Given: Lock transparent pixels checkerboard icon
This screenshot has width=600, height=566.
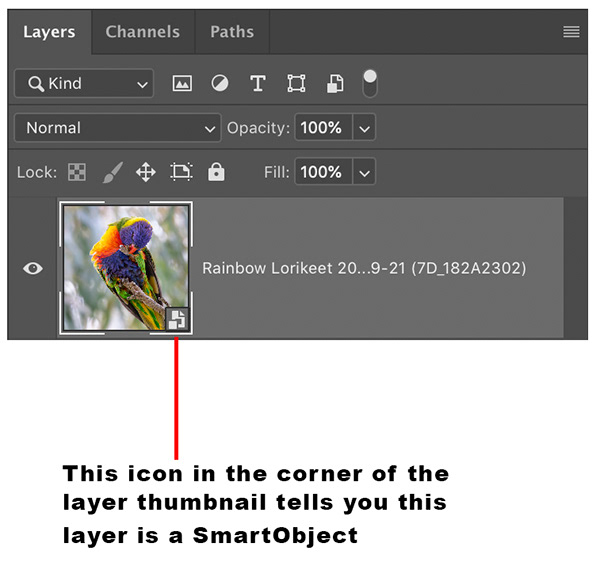Looking at the screenshot, I should (77, 172).
